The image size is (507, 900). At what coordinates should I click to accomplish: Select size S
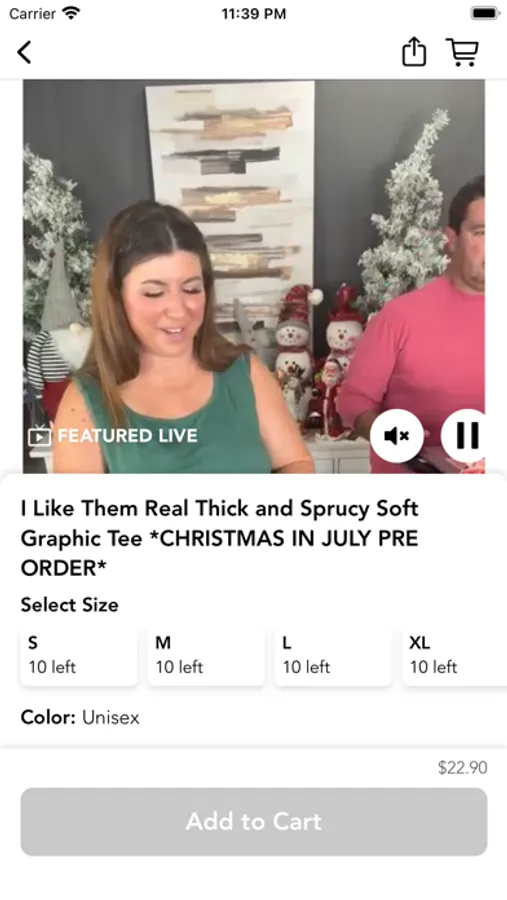(x=79, y=655)
